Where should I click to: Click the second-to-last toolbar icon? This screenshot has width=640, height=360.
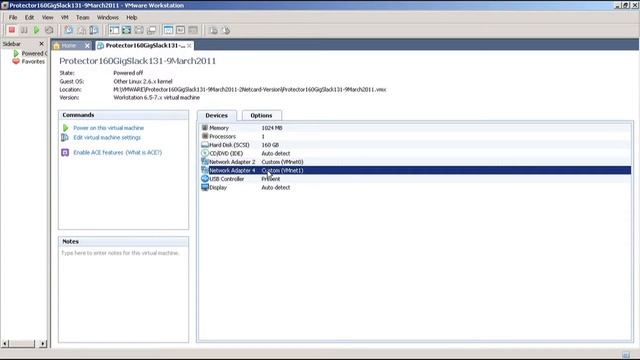click(213, 30)
